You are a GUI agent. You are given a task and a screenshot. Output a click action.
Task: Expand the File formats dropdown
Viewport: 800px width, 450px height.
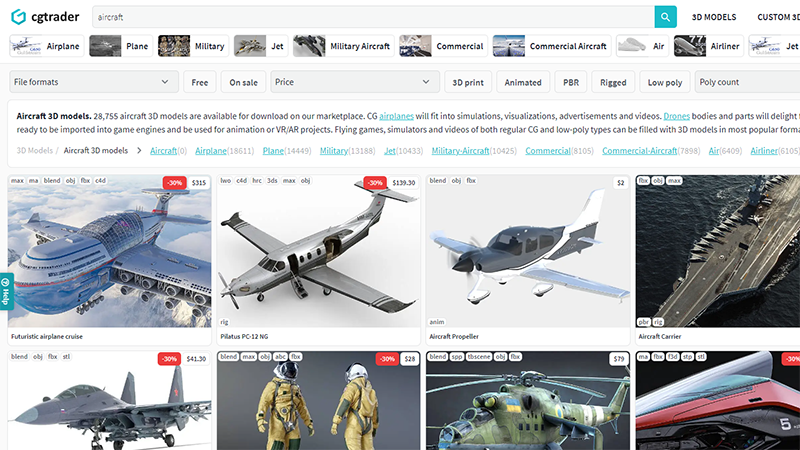click(94, 82)
